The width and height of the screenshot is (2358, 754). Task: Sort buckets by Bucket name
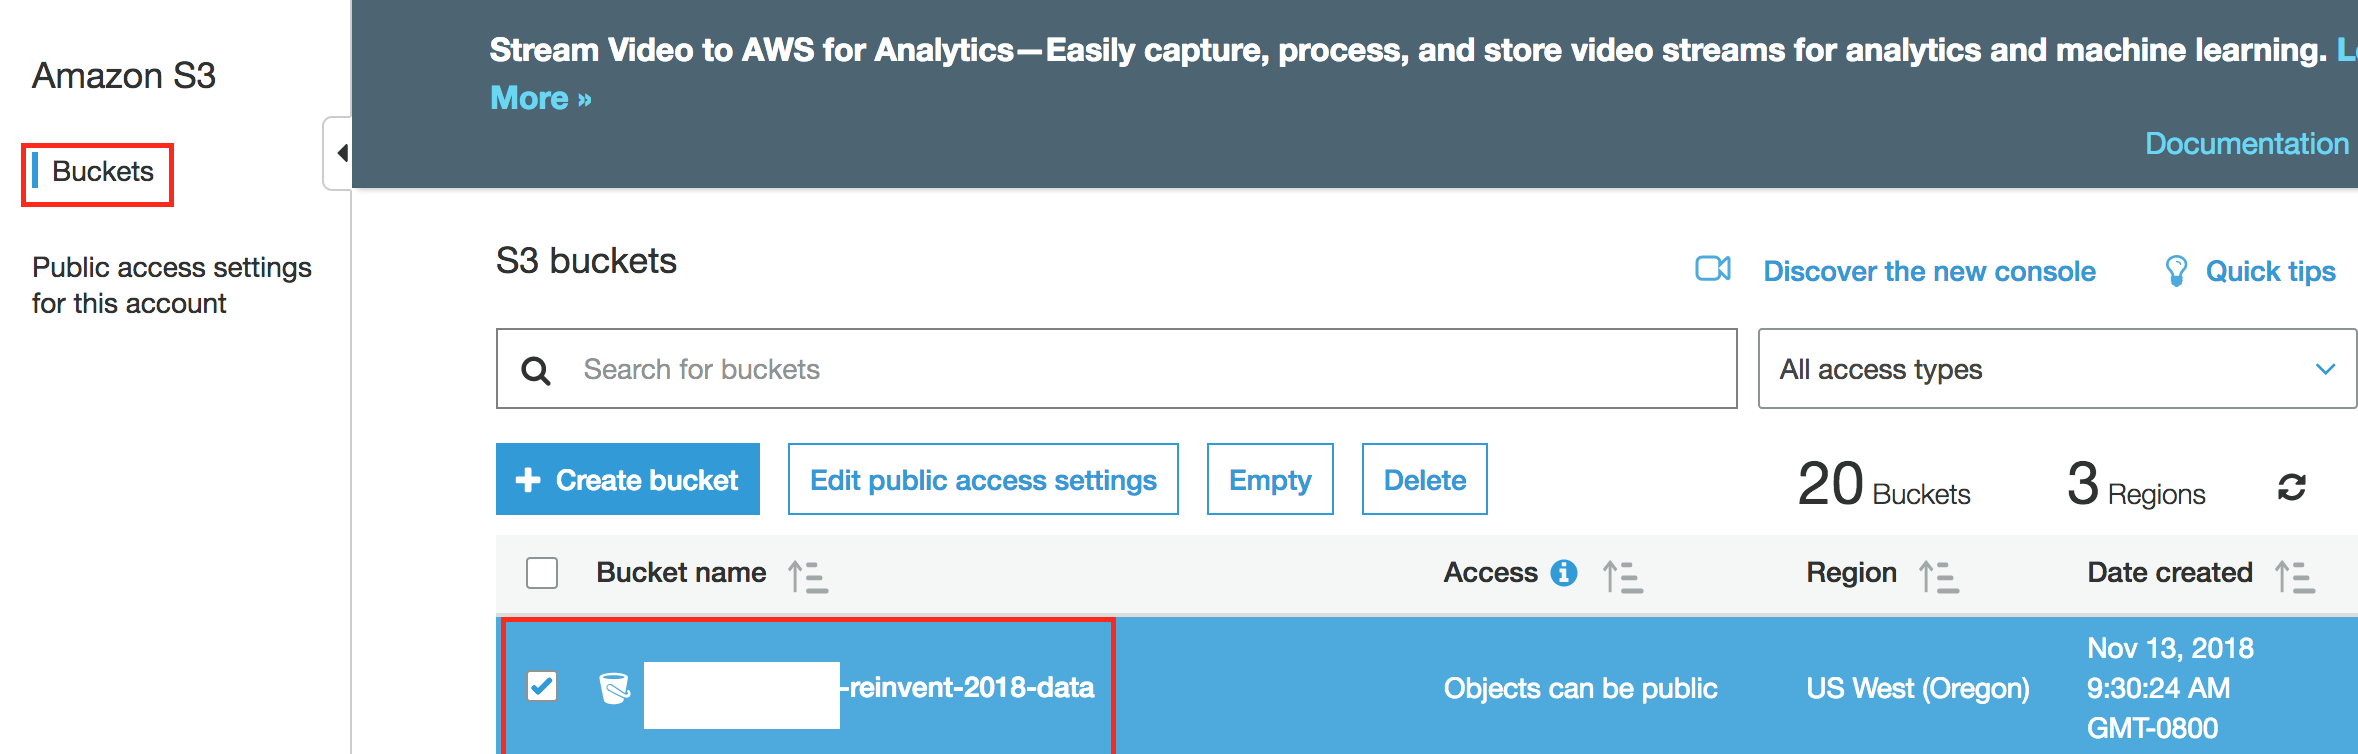click(807, 577)
